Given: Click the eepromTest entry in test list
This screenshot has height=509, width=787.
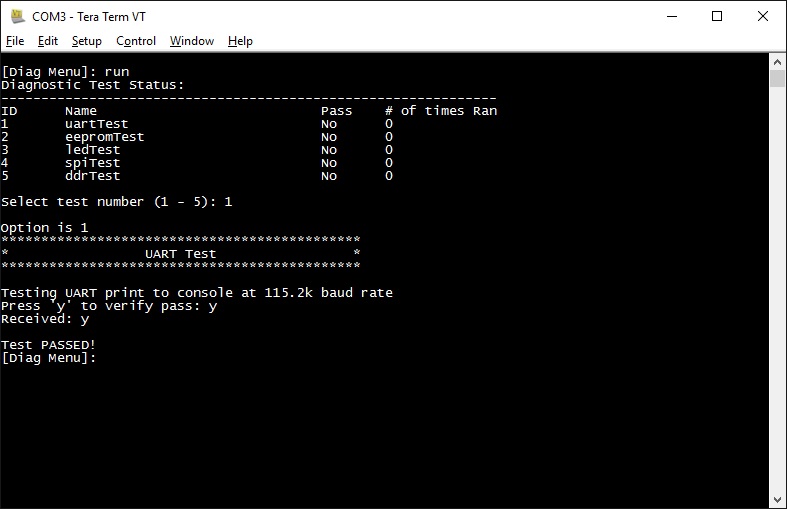Looking at the screenshot, I should 104,137.
